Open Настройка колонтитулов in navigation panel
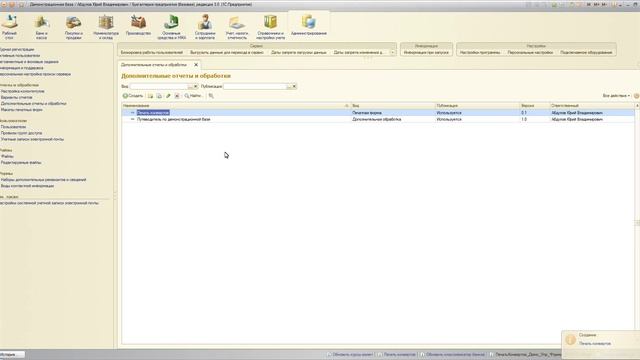640x360 pixels. (x=22, y=91)
